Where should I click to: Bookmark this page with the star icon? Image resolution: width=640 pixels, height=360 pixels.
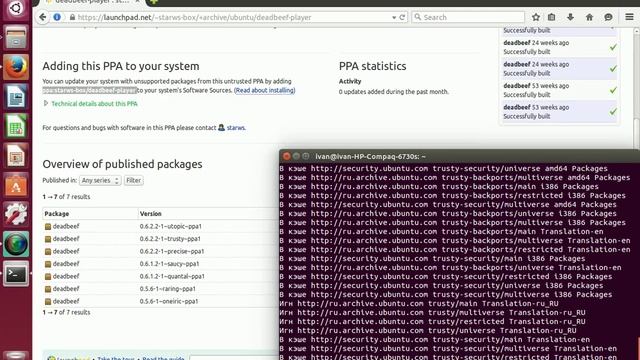[x=536, y=17]
